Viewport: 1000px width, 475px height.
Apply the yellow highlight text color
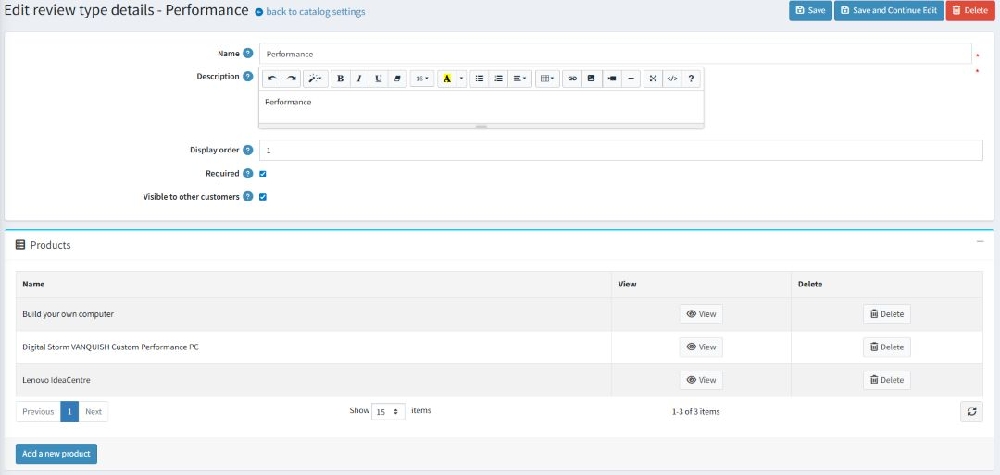tap(447, 78)
